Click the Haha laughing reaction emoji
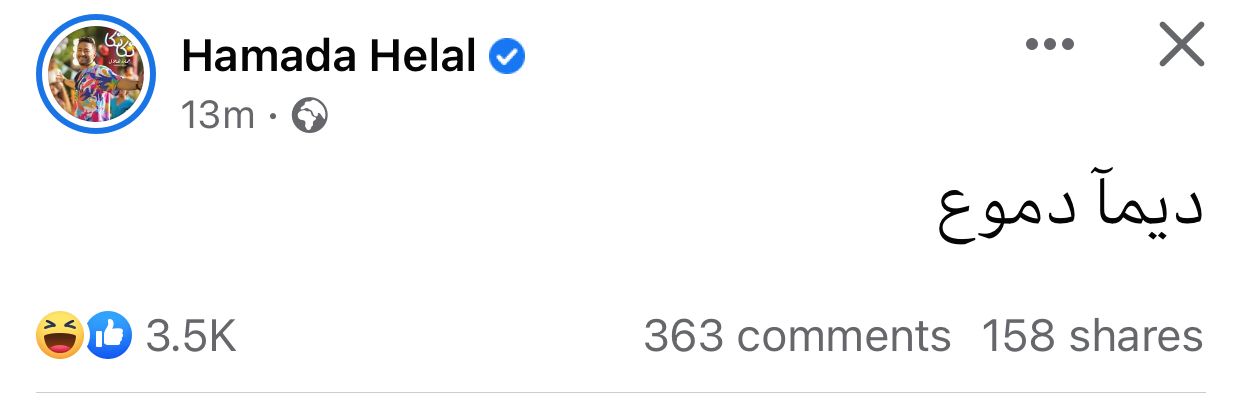This screenshot has height=410, width=1242. click(x=58, y=336)
